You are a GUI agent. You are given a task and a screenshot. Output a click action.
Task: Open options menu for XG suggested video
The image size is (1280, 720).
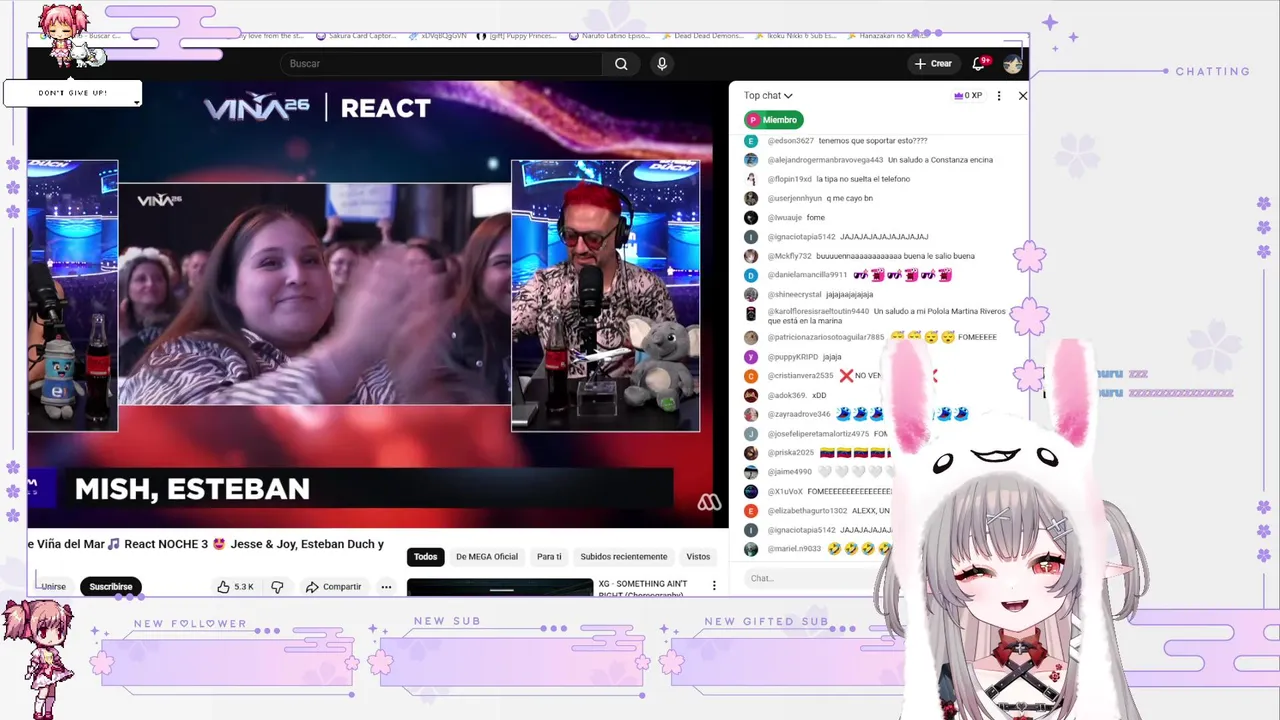pos(714,585)
